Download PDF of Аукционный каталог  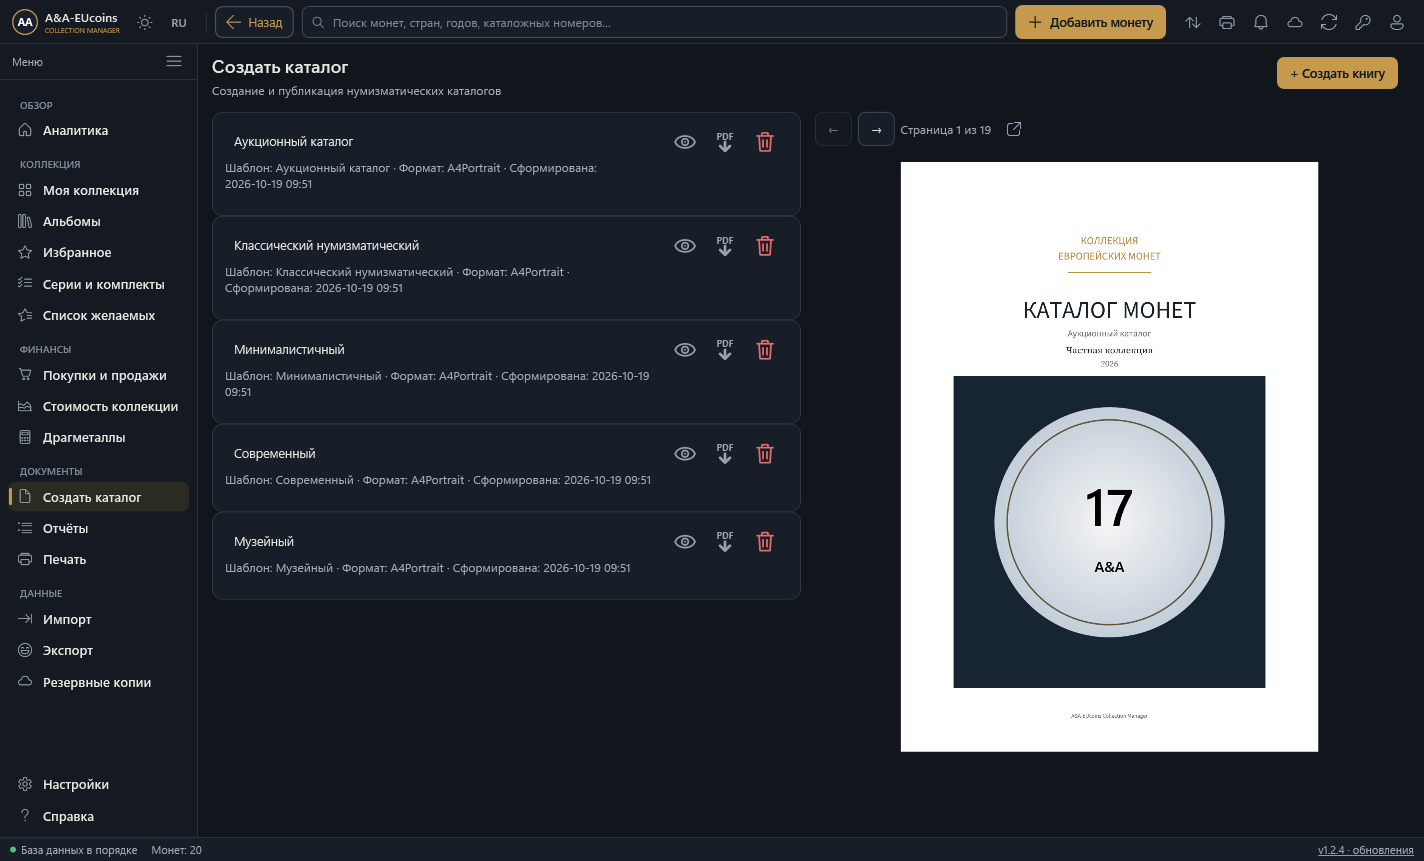click(725, 142)
